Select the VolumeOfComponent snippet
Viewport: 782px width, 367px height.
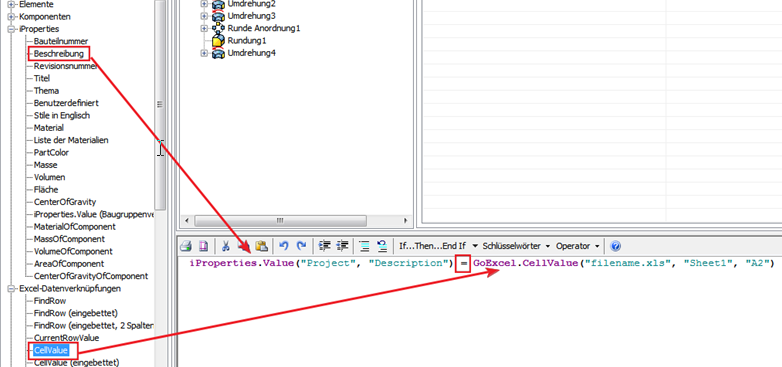tap(73, 251)
